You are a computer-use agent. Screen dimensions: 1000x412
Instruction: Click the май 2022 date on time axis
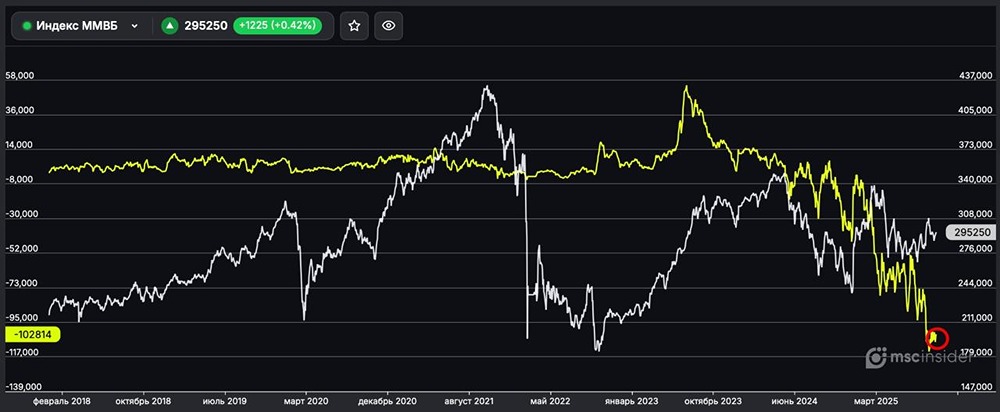click(x=550, y=402)
